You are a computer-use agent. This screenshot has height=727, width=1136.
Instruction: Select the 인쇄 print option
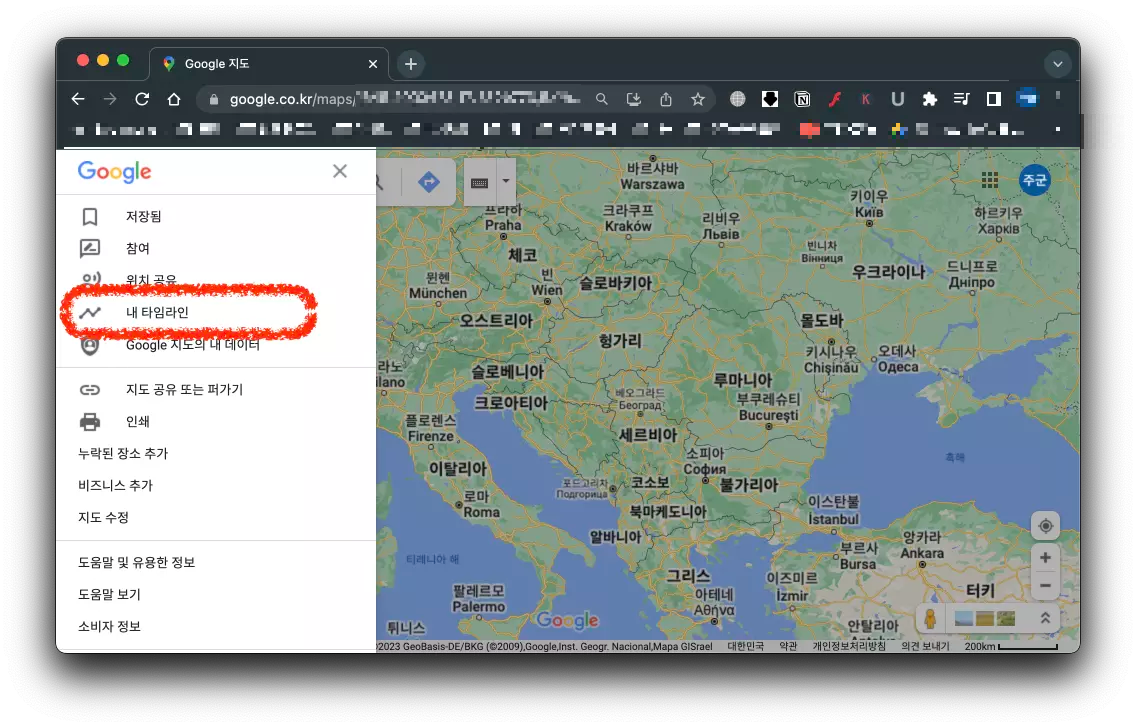pyautogui.click(x=216, y=422)
